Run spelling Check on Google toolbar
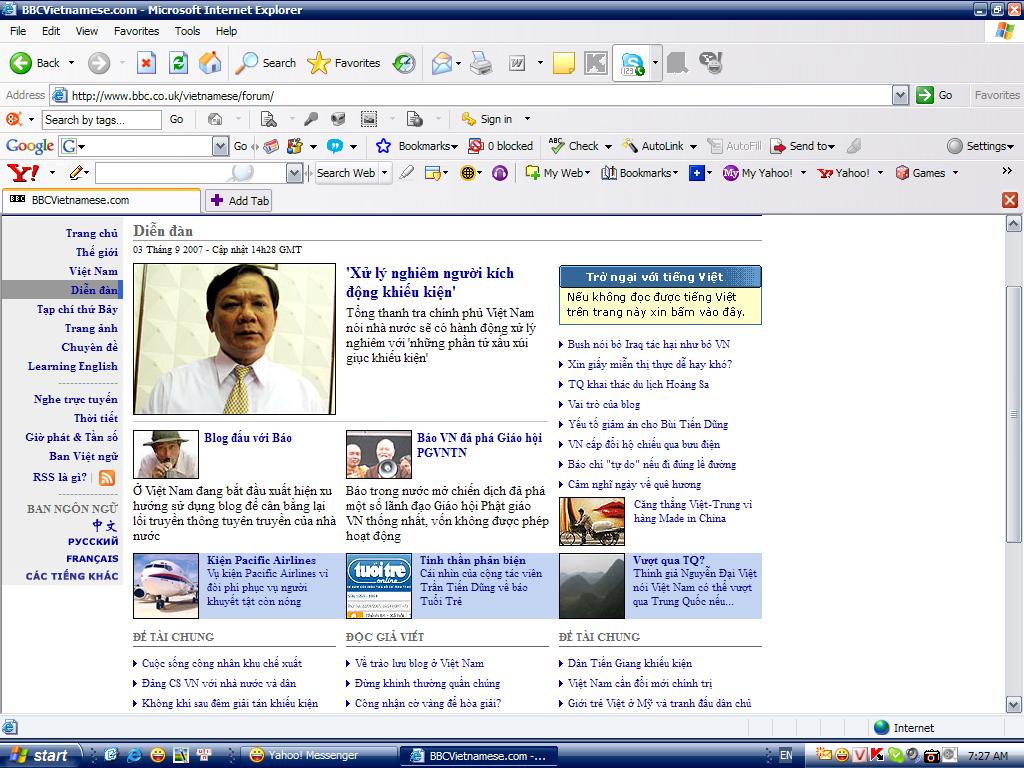This screenshot has height=768, width=1024. pos(575,146)
